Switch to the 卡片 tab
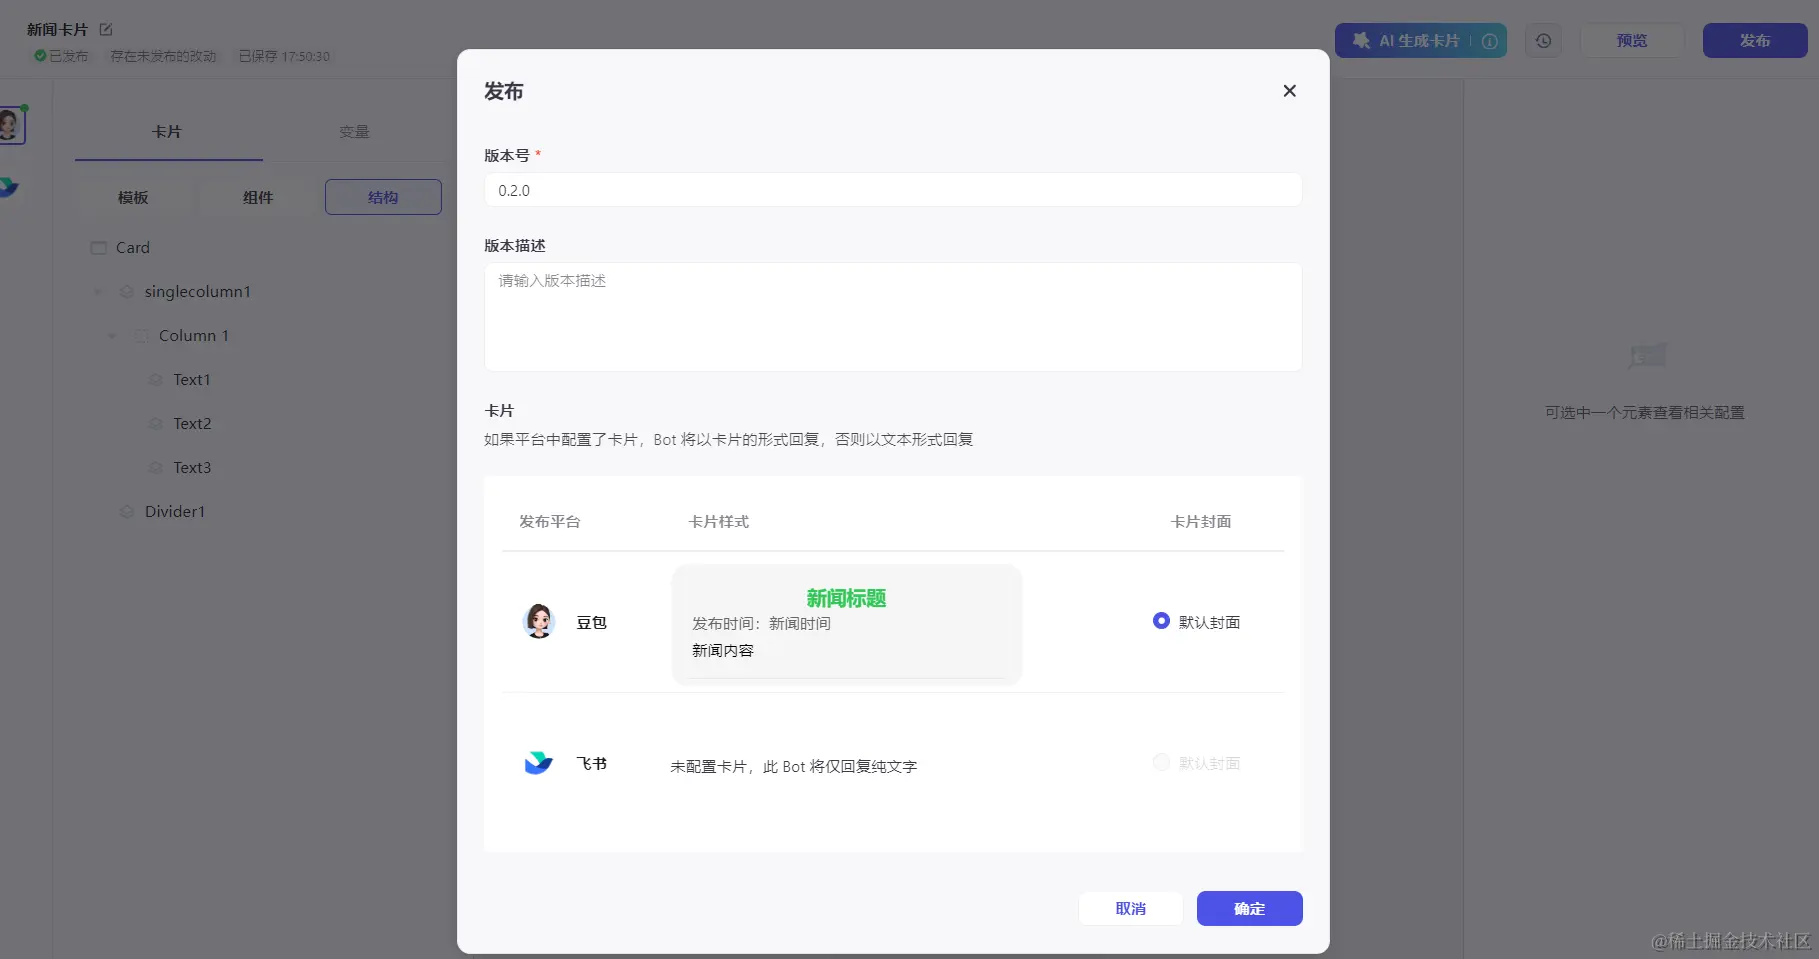The width and height of the screenshot is (1819, 959). (167, 132)
